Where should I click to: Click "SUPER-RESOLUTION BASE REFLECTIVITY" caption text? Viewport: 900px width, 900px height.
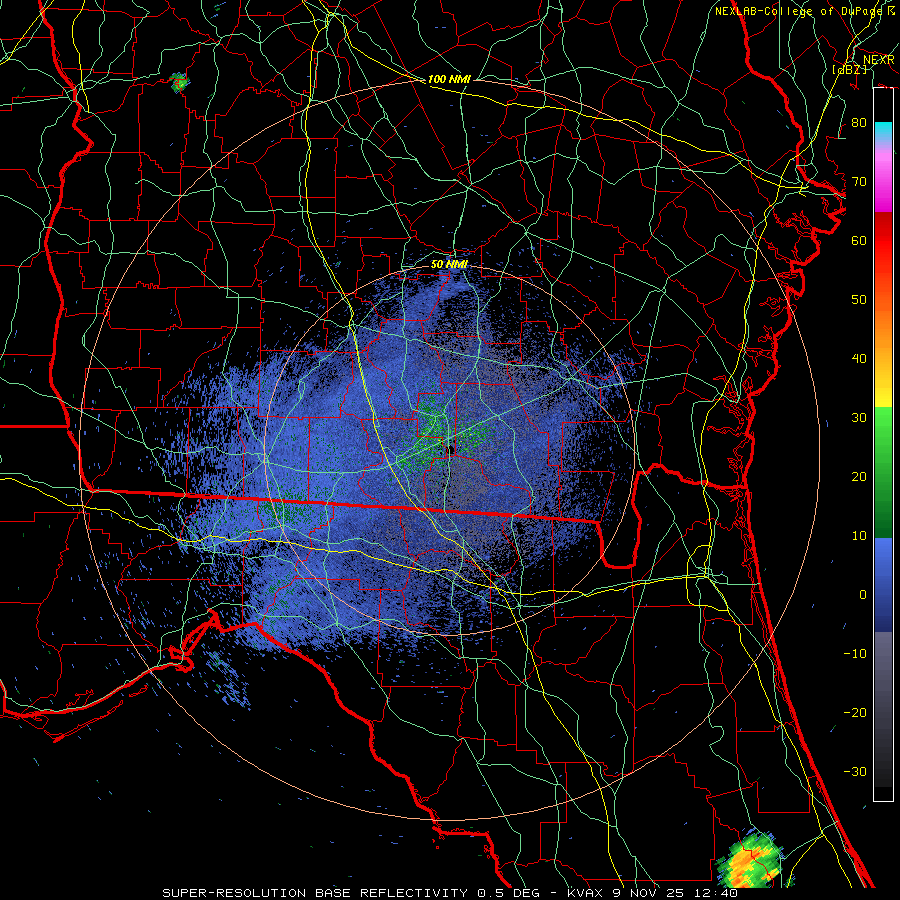tap(315, 893)
